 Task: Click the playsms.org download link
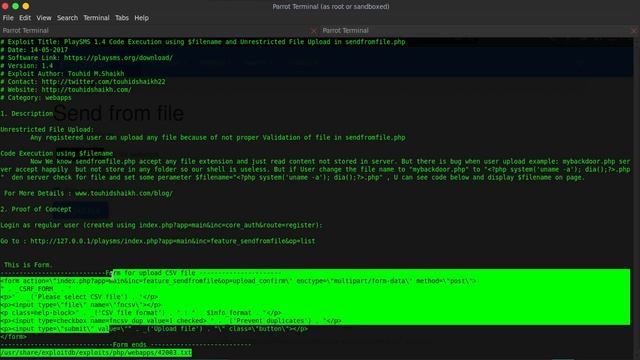coord(118,58)
